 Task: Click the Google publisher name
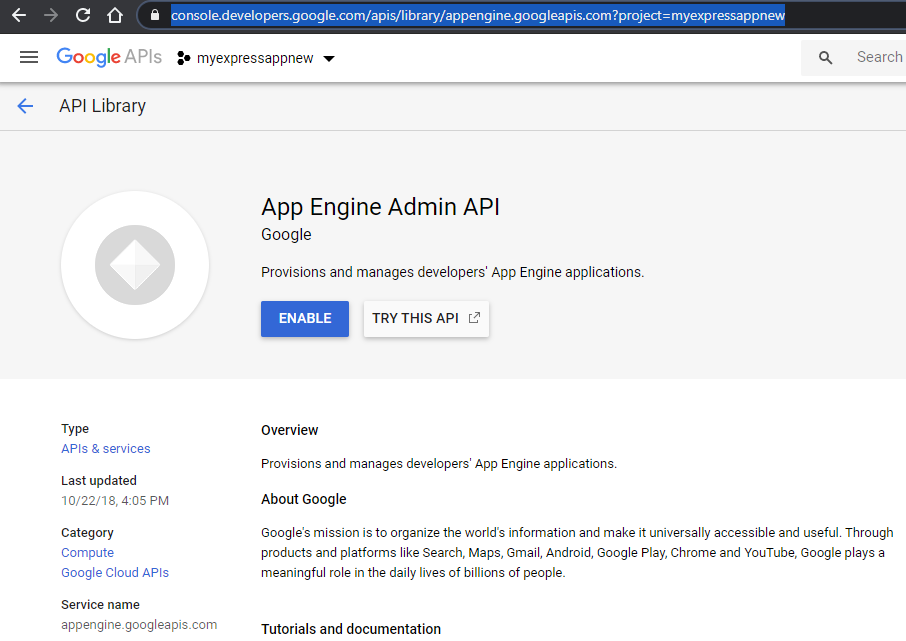[286, 235]
